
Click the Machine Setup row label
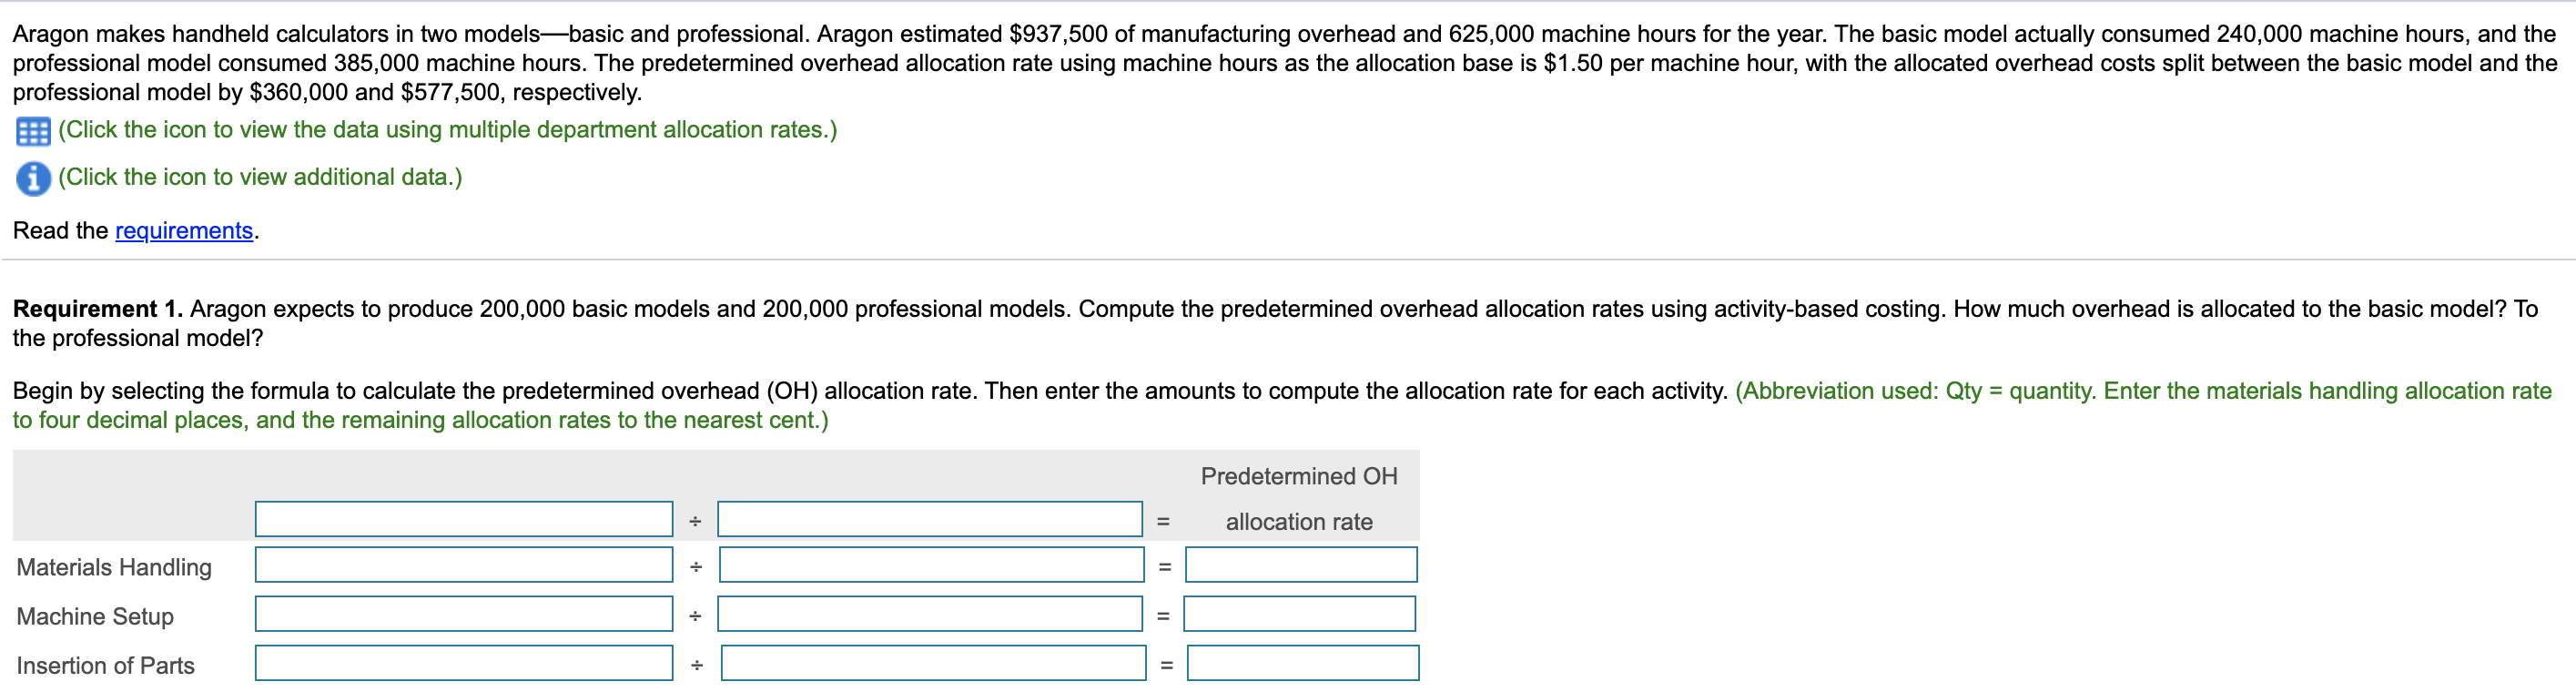pos(94,616)
